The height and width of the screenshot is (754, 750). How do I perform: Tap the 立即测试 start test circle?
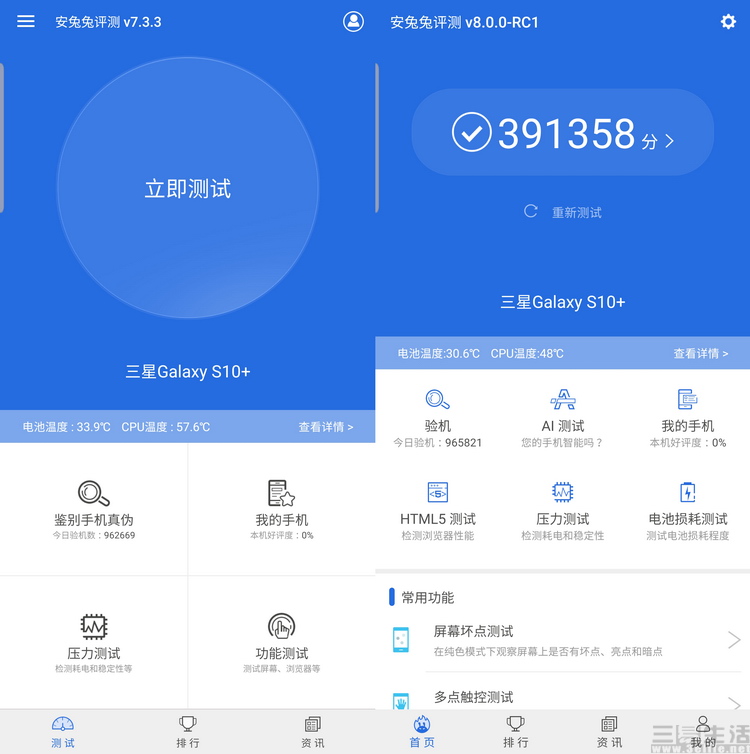click(188, 188)
